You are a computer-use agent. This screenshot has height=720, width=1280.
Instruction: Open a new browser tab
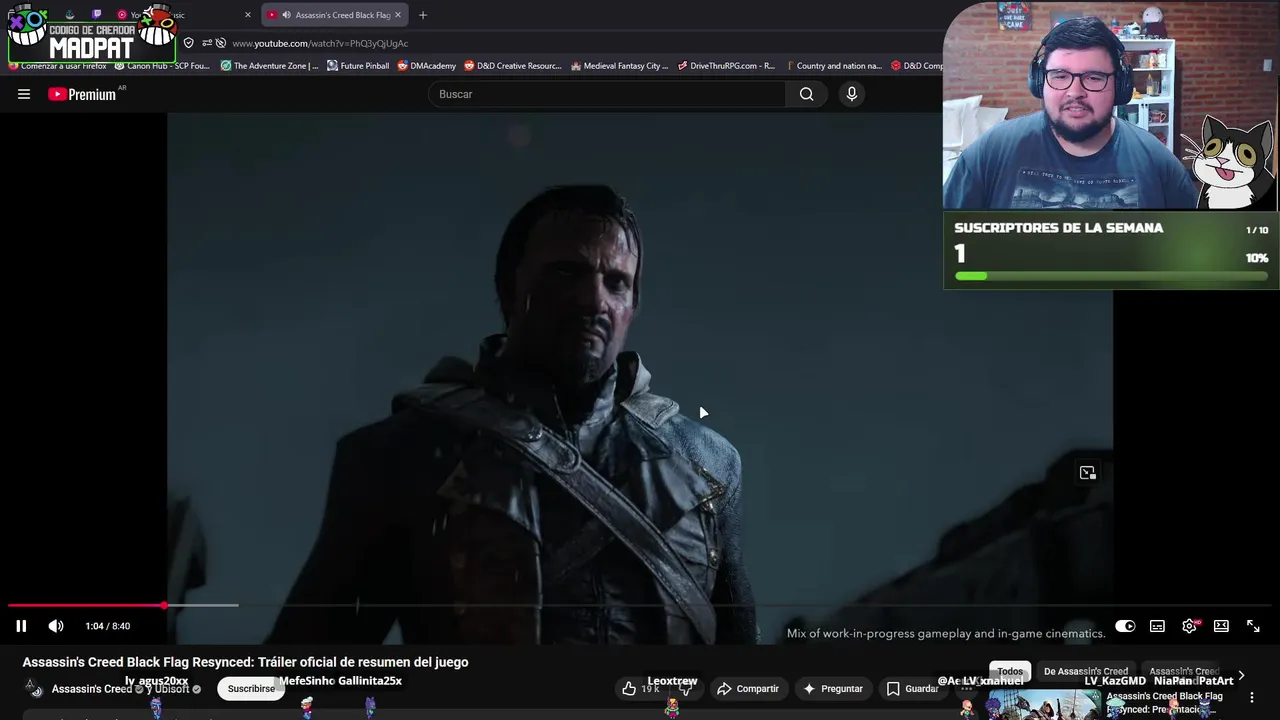point(423,15)
